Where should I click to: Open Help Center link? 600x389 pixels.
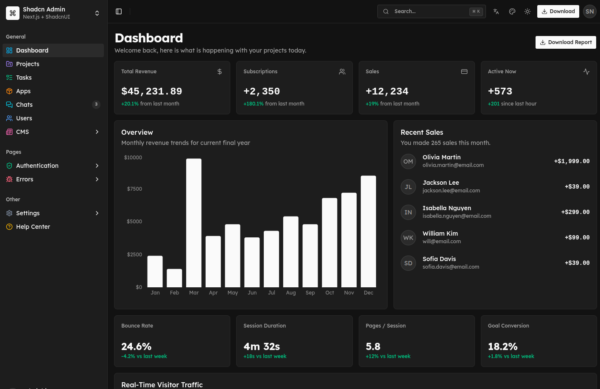53,226
